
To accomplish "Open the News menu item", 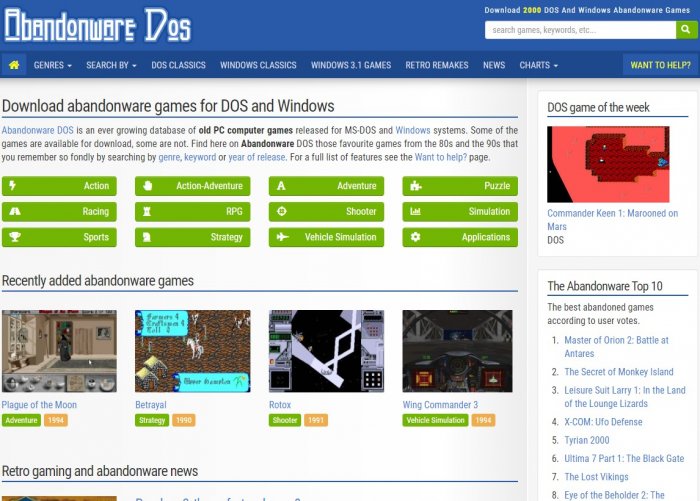I will coord(494,65).
